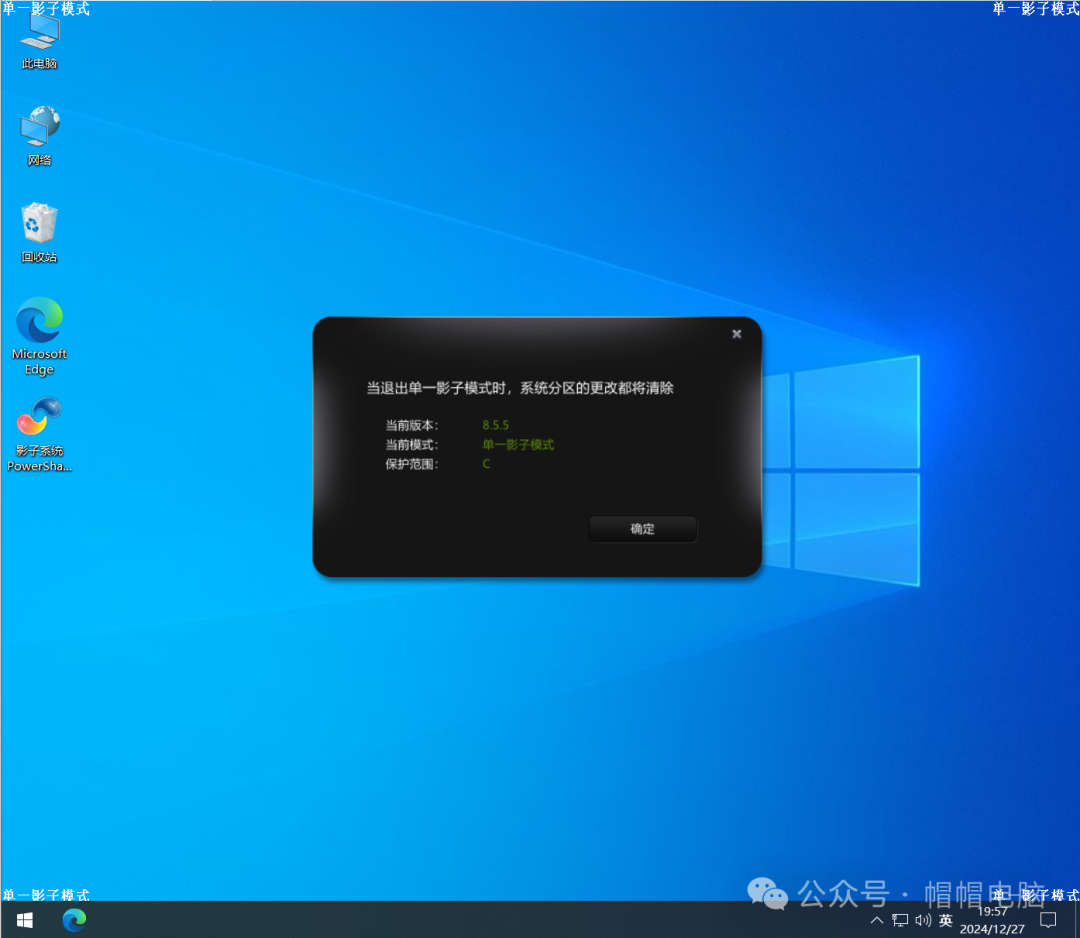Image resolution: width=1080 pixels, height=938 pixels.
Task: Launch Edge from the taskbar
Action: click(74, 920)
